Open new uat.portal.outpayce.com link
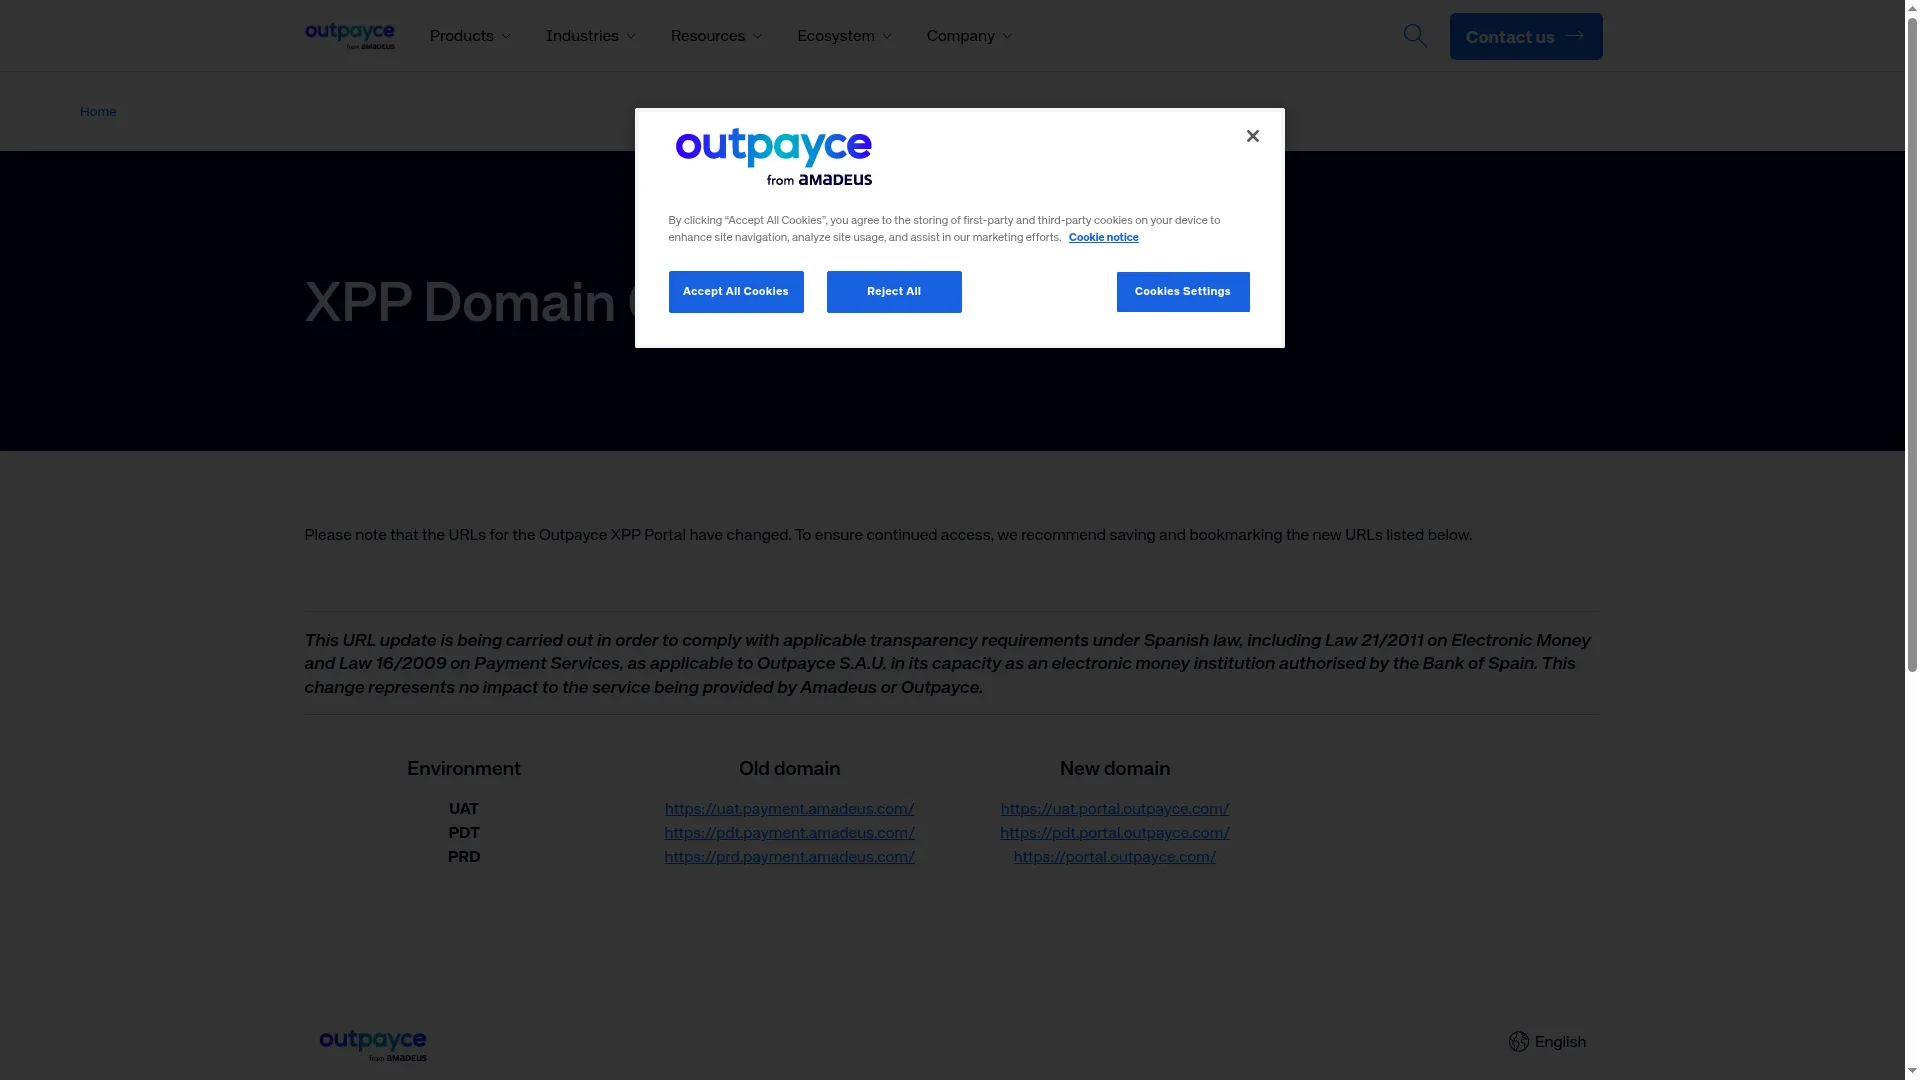This screenshot has height=1080, width=1920. (1115, 809)
